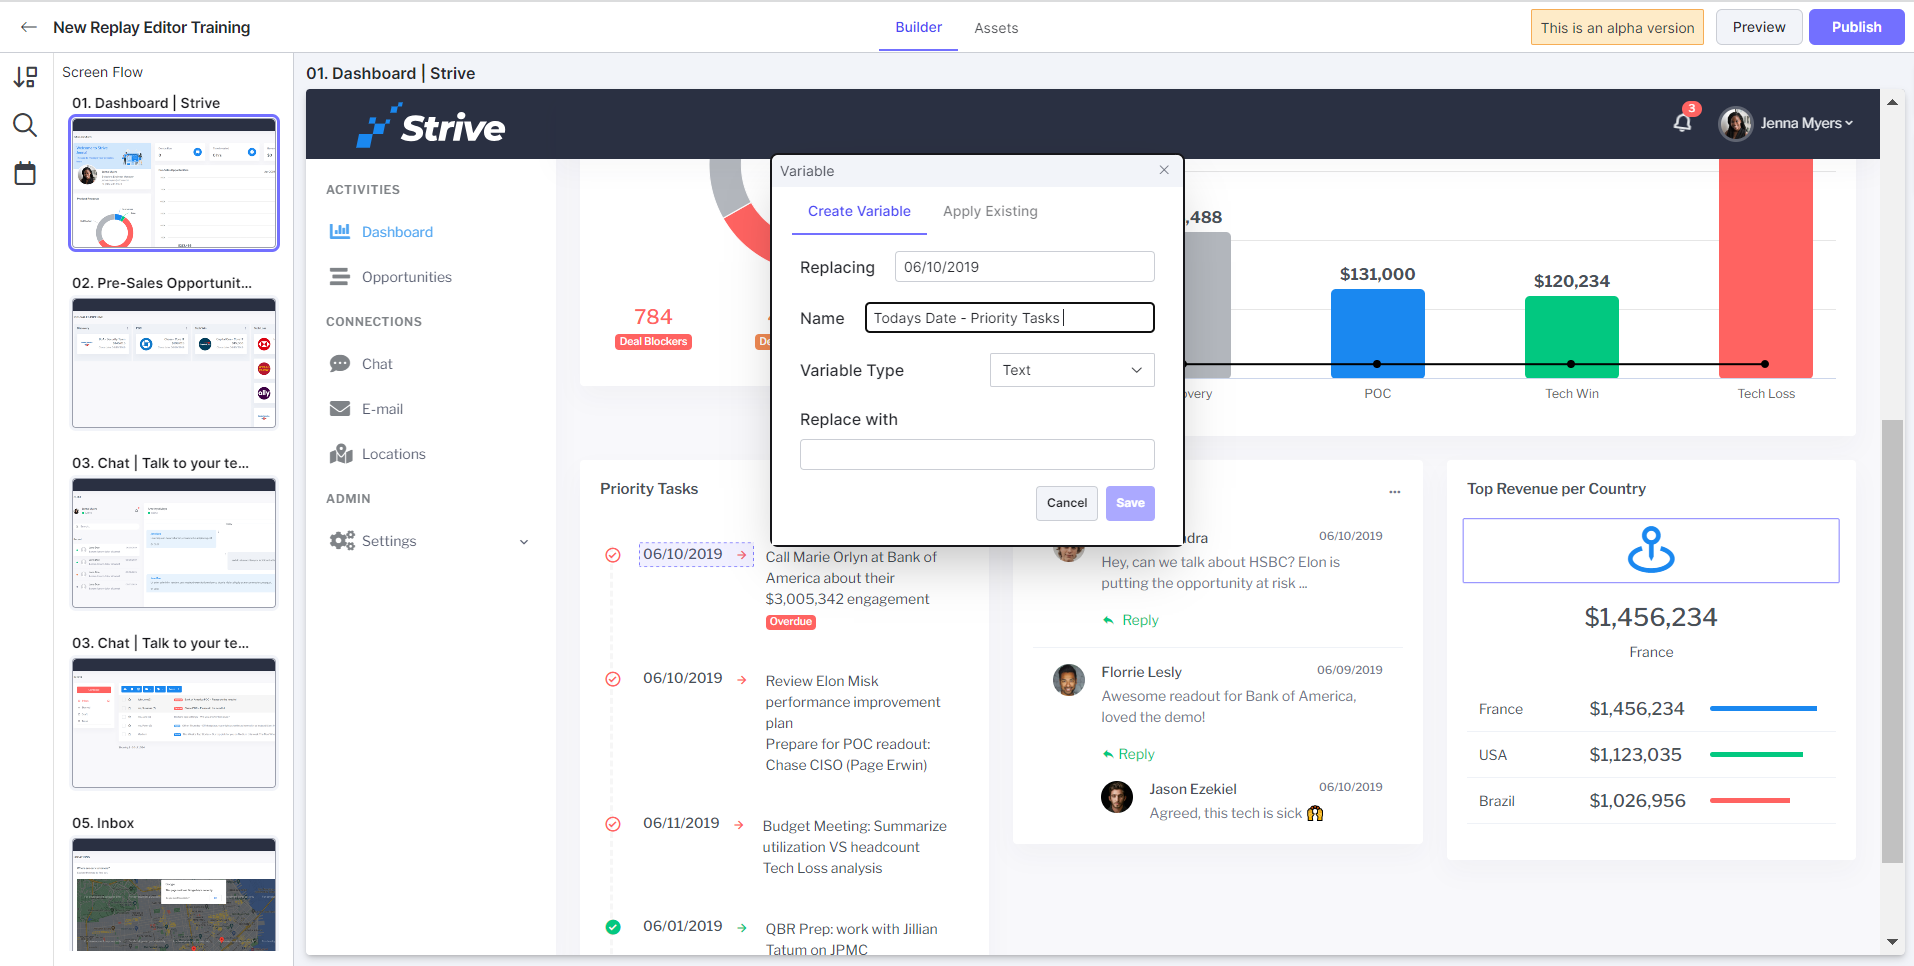Click the USA revenue row
1914x966 pixels.
(x=1651, y=755)
